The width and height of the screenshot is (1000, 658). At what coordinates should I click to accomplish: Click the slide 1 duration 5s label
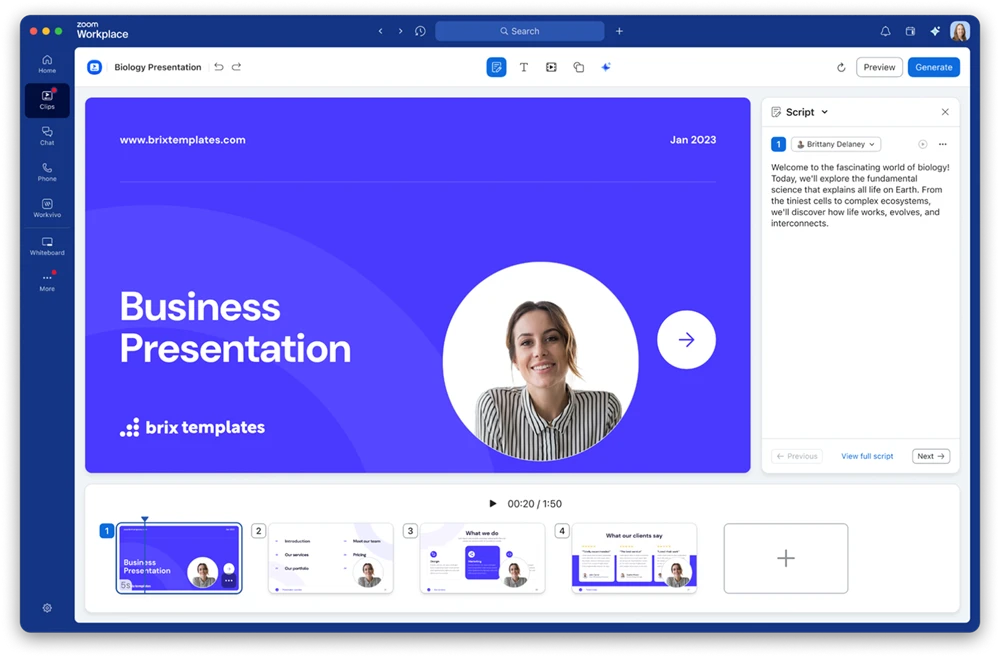pos(126,585)
